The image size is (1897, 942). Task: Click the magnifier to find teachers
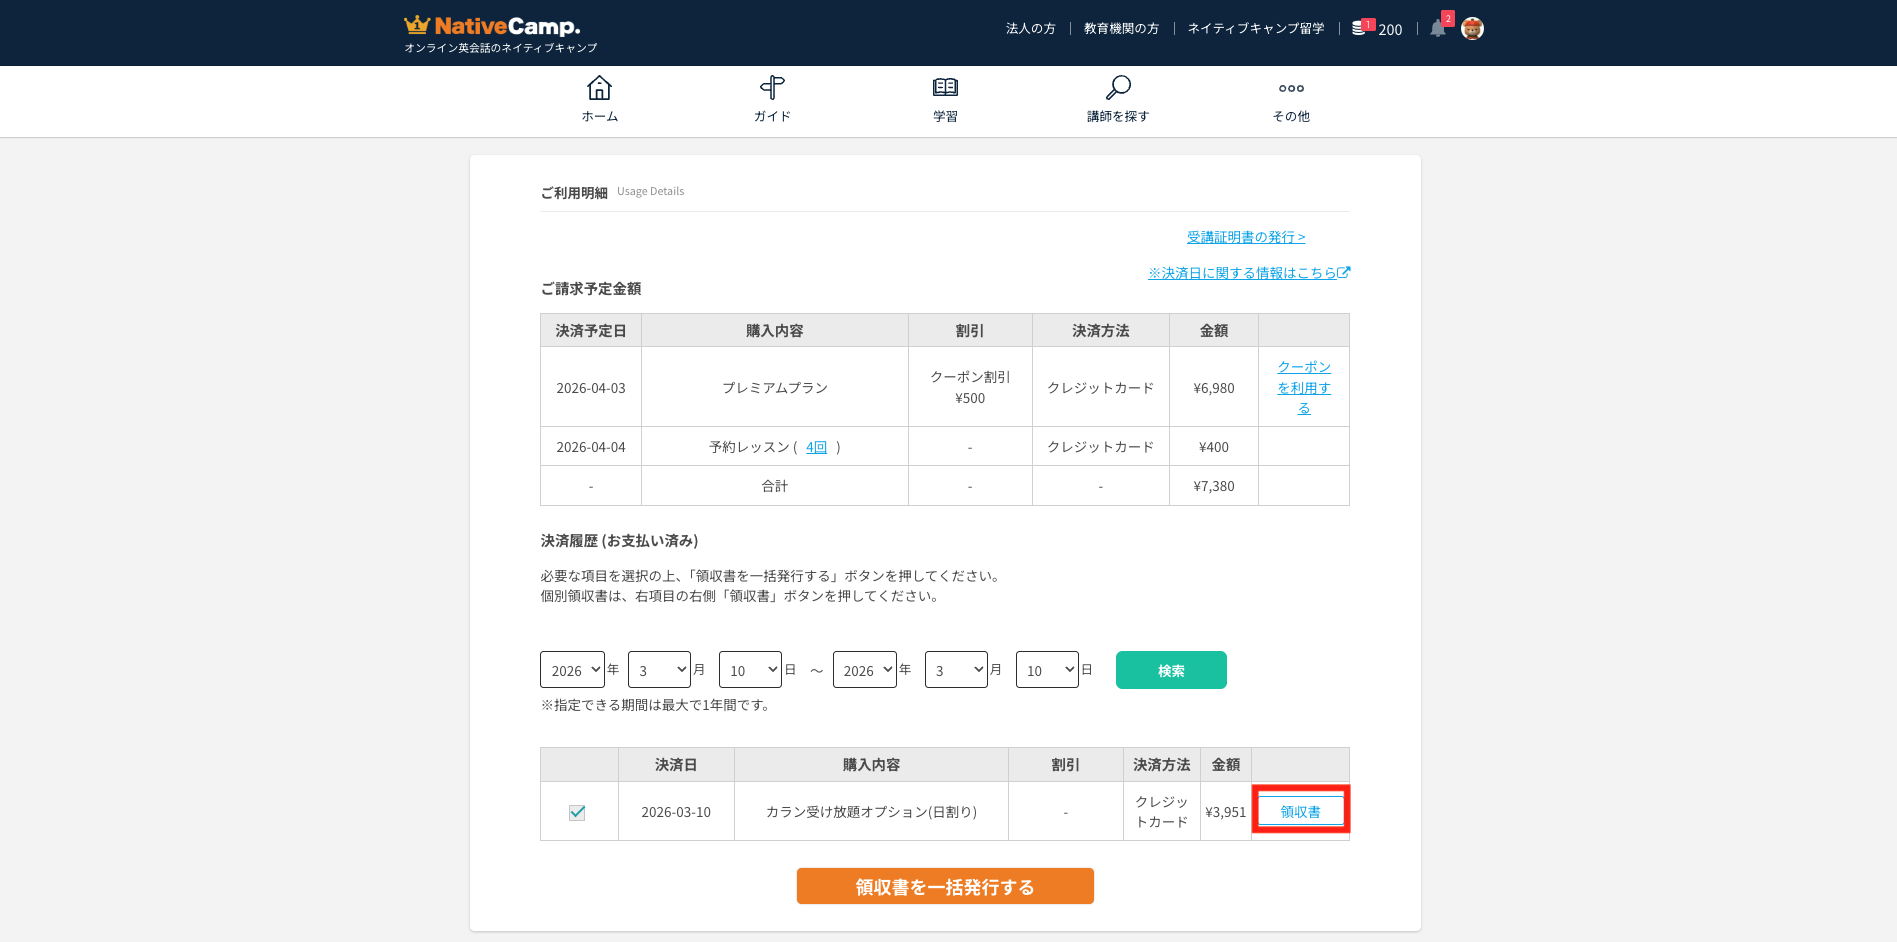[x=1118, y=88]
